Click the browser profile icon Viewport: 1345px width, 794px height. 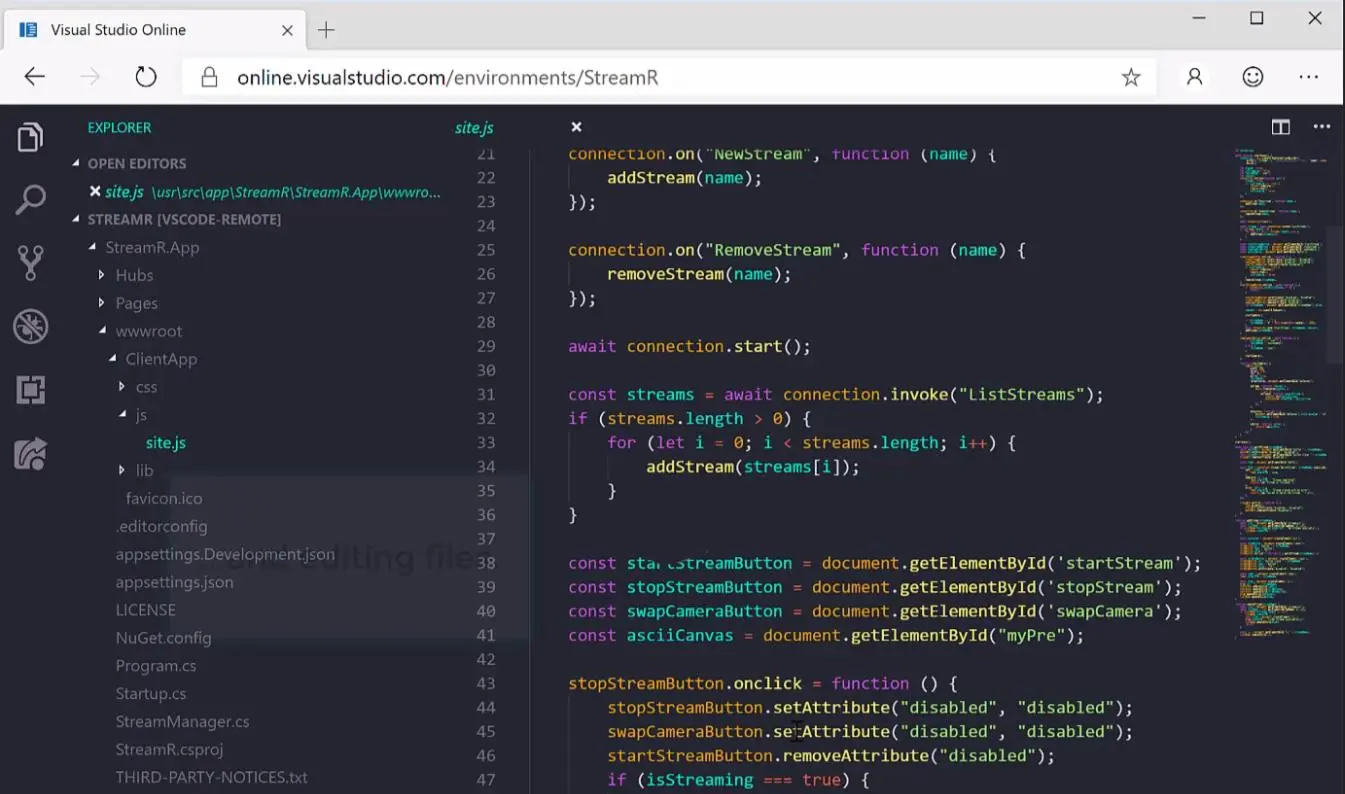(1193, 76)
